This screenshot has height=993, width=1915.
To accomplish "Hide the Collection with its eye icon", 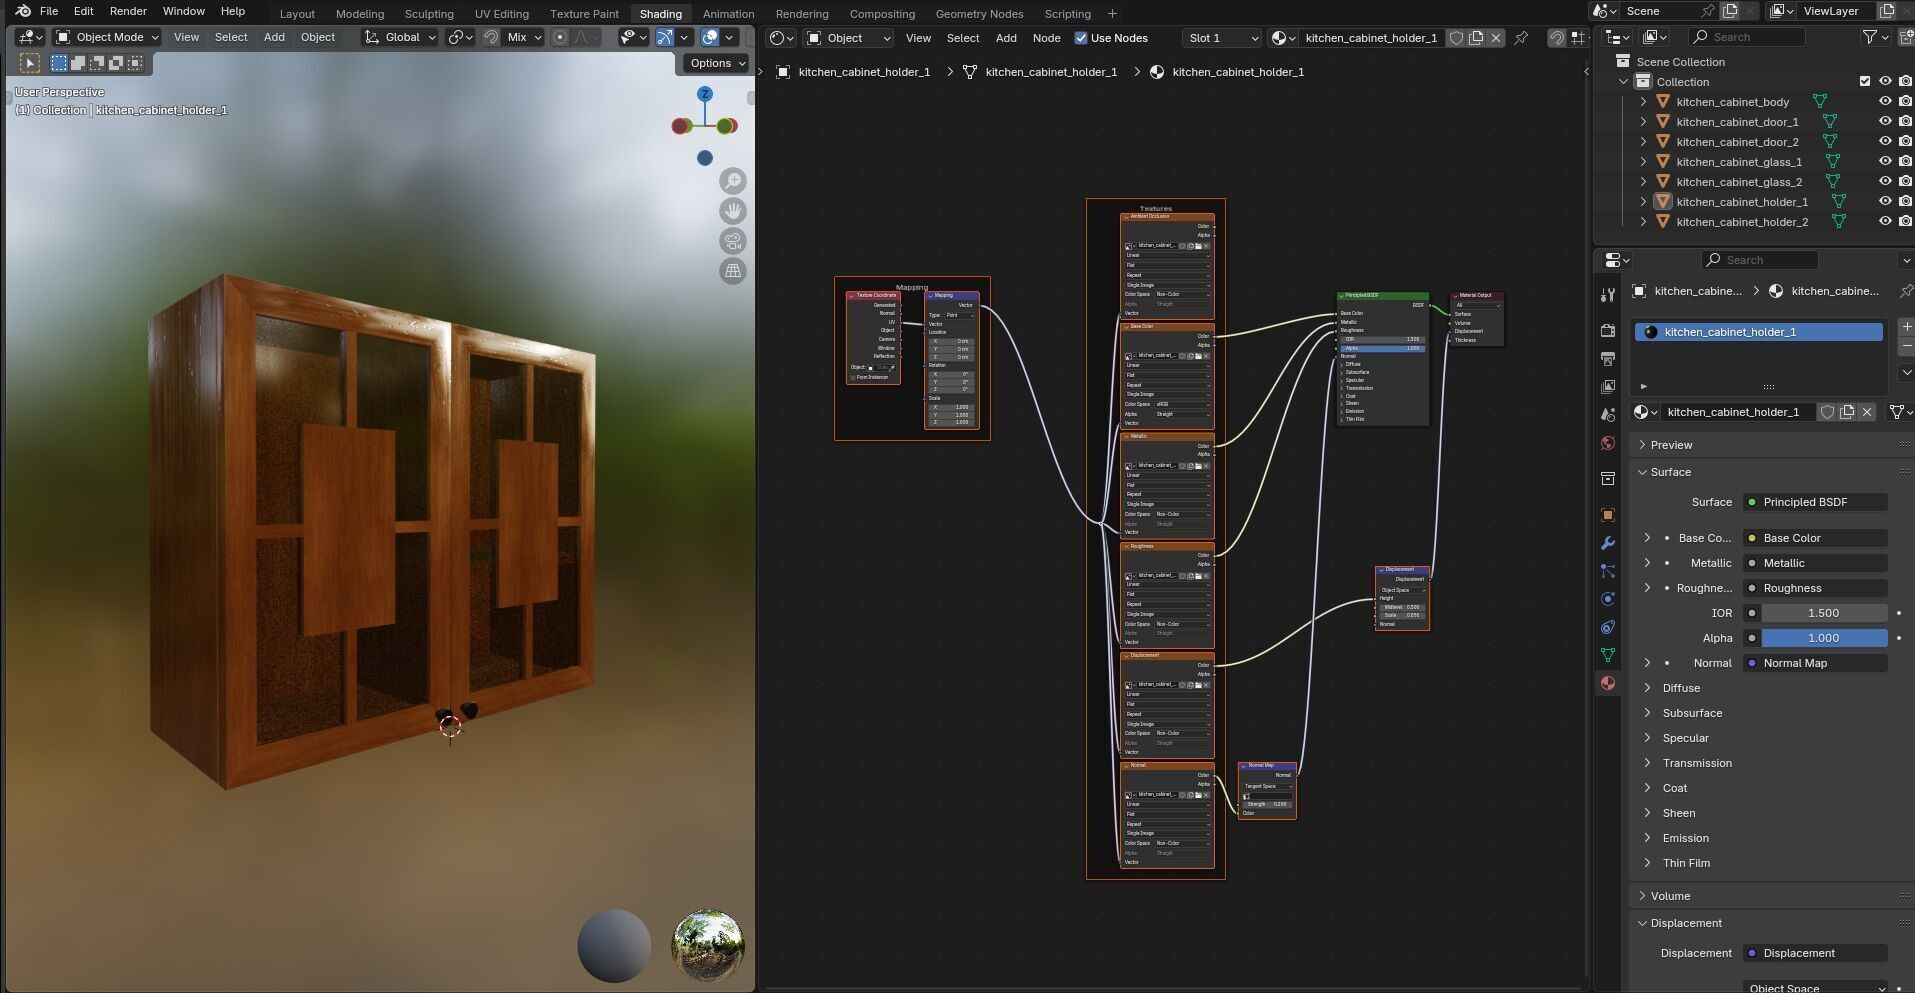I will click(1885, 81).
